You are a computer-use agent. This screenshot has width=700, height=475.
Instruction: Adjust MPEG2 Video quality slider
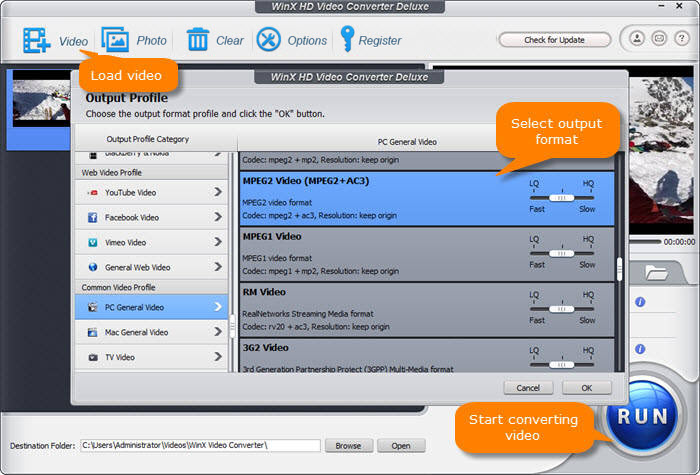coord(562,198)
